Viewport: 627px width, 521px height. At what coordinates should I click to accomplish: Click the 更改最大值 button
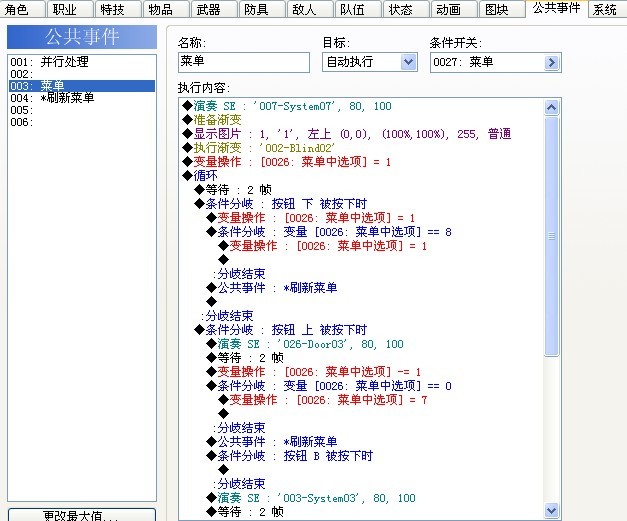point(82,515)
